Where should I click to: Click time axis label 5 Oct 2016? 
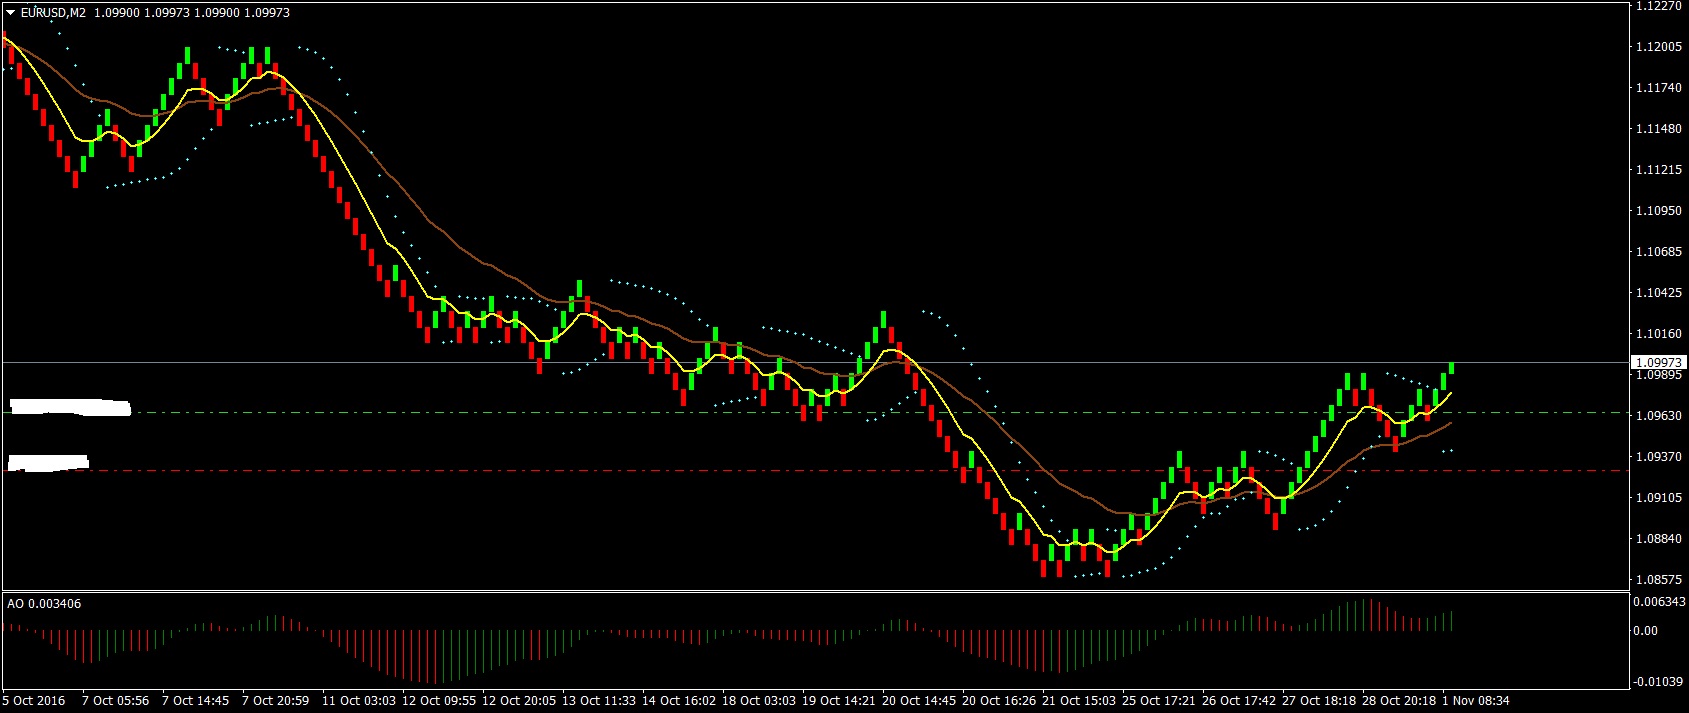pos(35,701)
